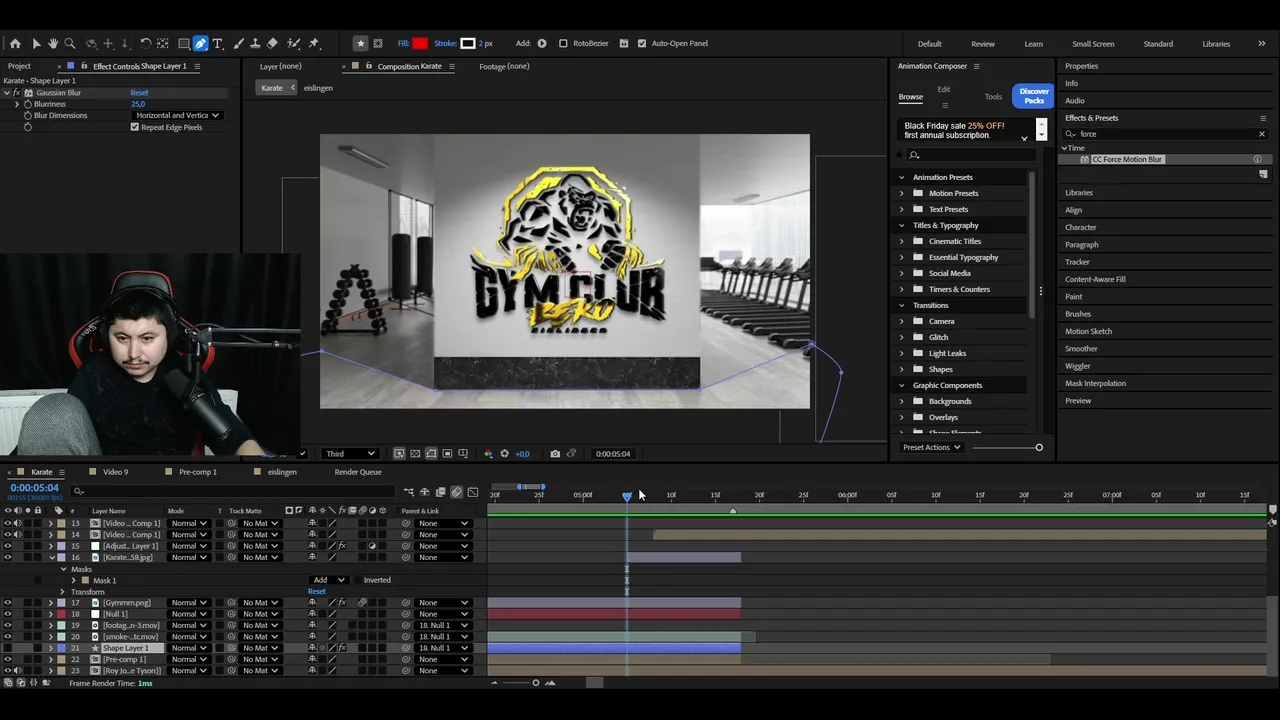The height and width of the screenshot is (720, 1280).
Task: Select the Roto Brush tool
Action: coord(293,44)
